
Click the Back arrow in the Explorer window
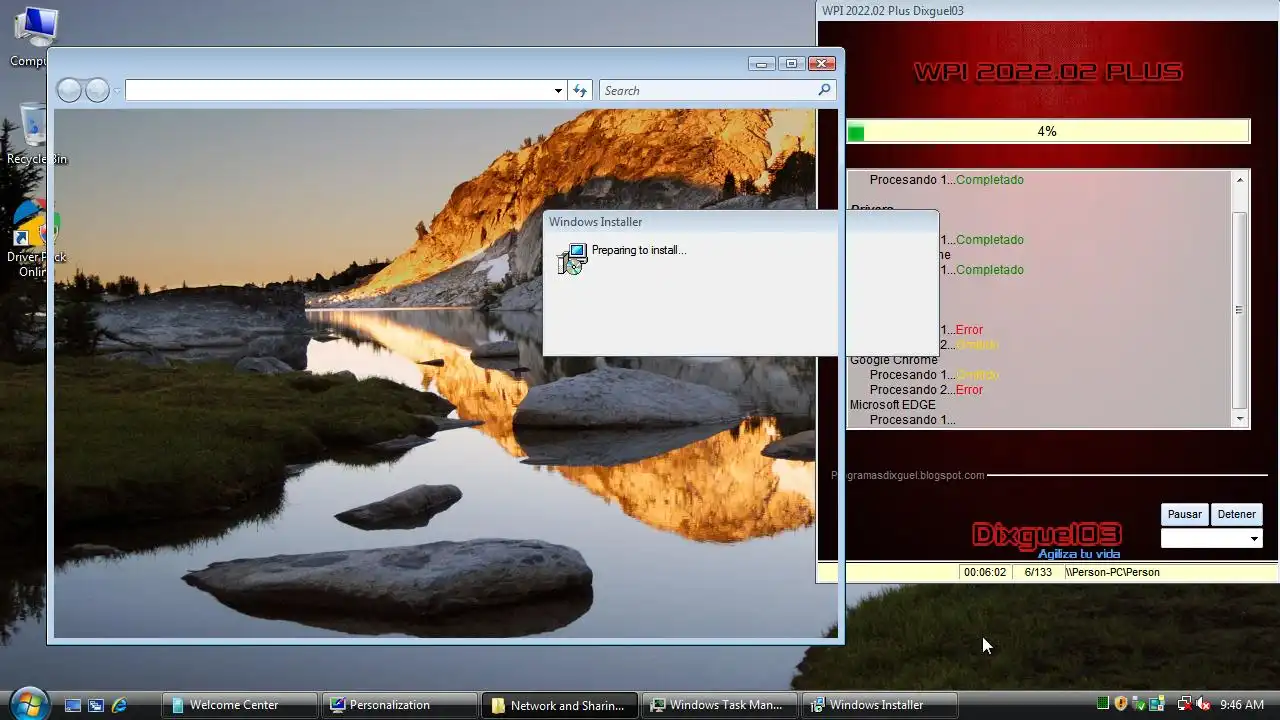(69, 91)
